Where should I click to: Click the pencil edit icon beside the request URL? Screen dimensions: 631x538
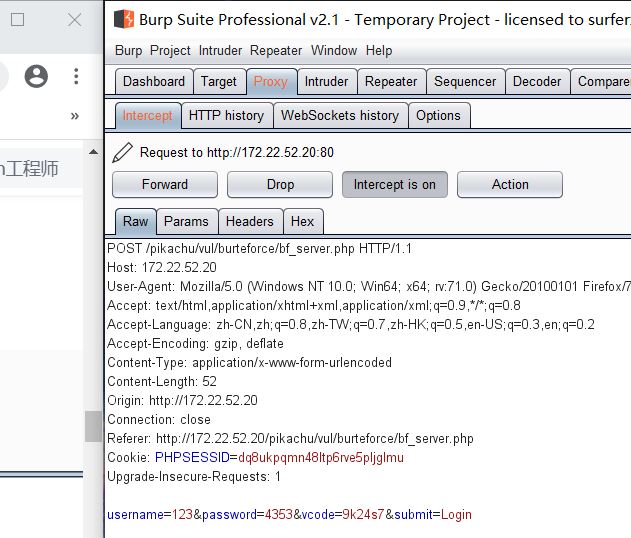click(x=122, y=153)
